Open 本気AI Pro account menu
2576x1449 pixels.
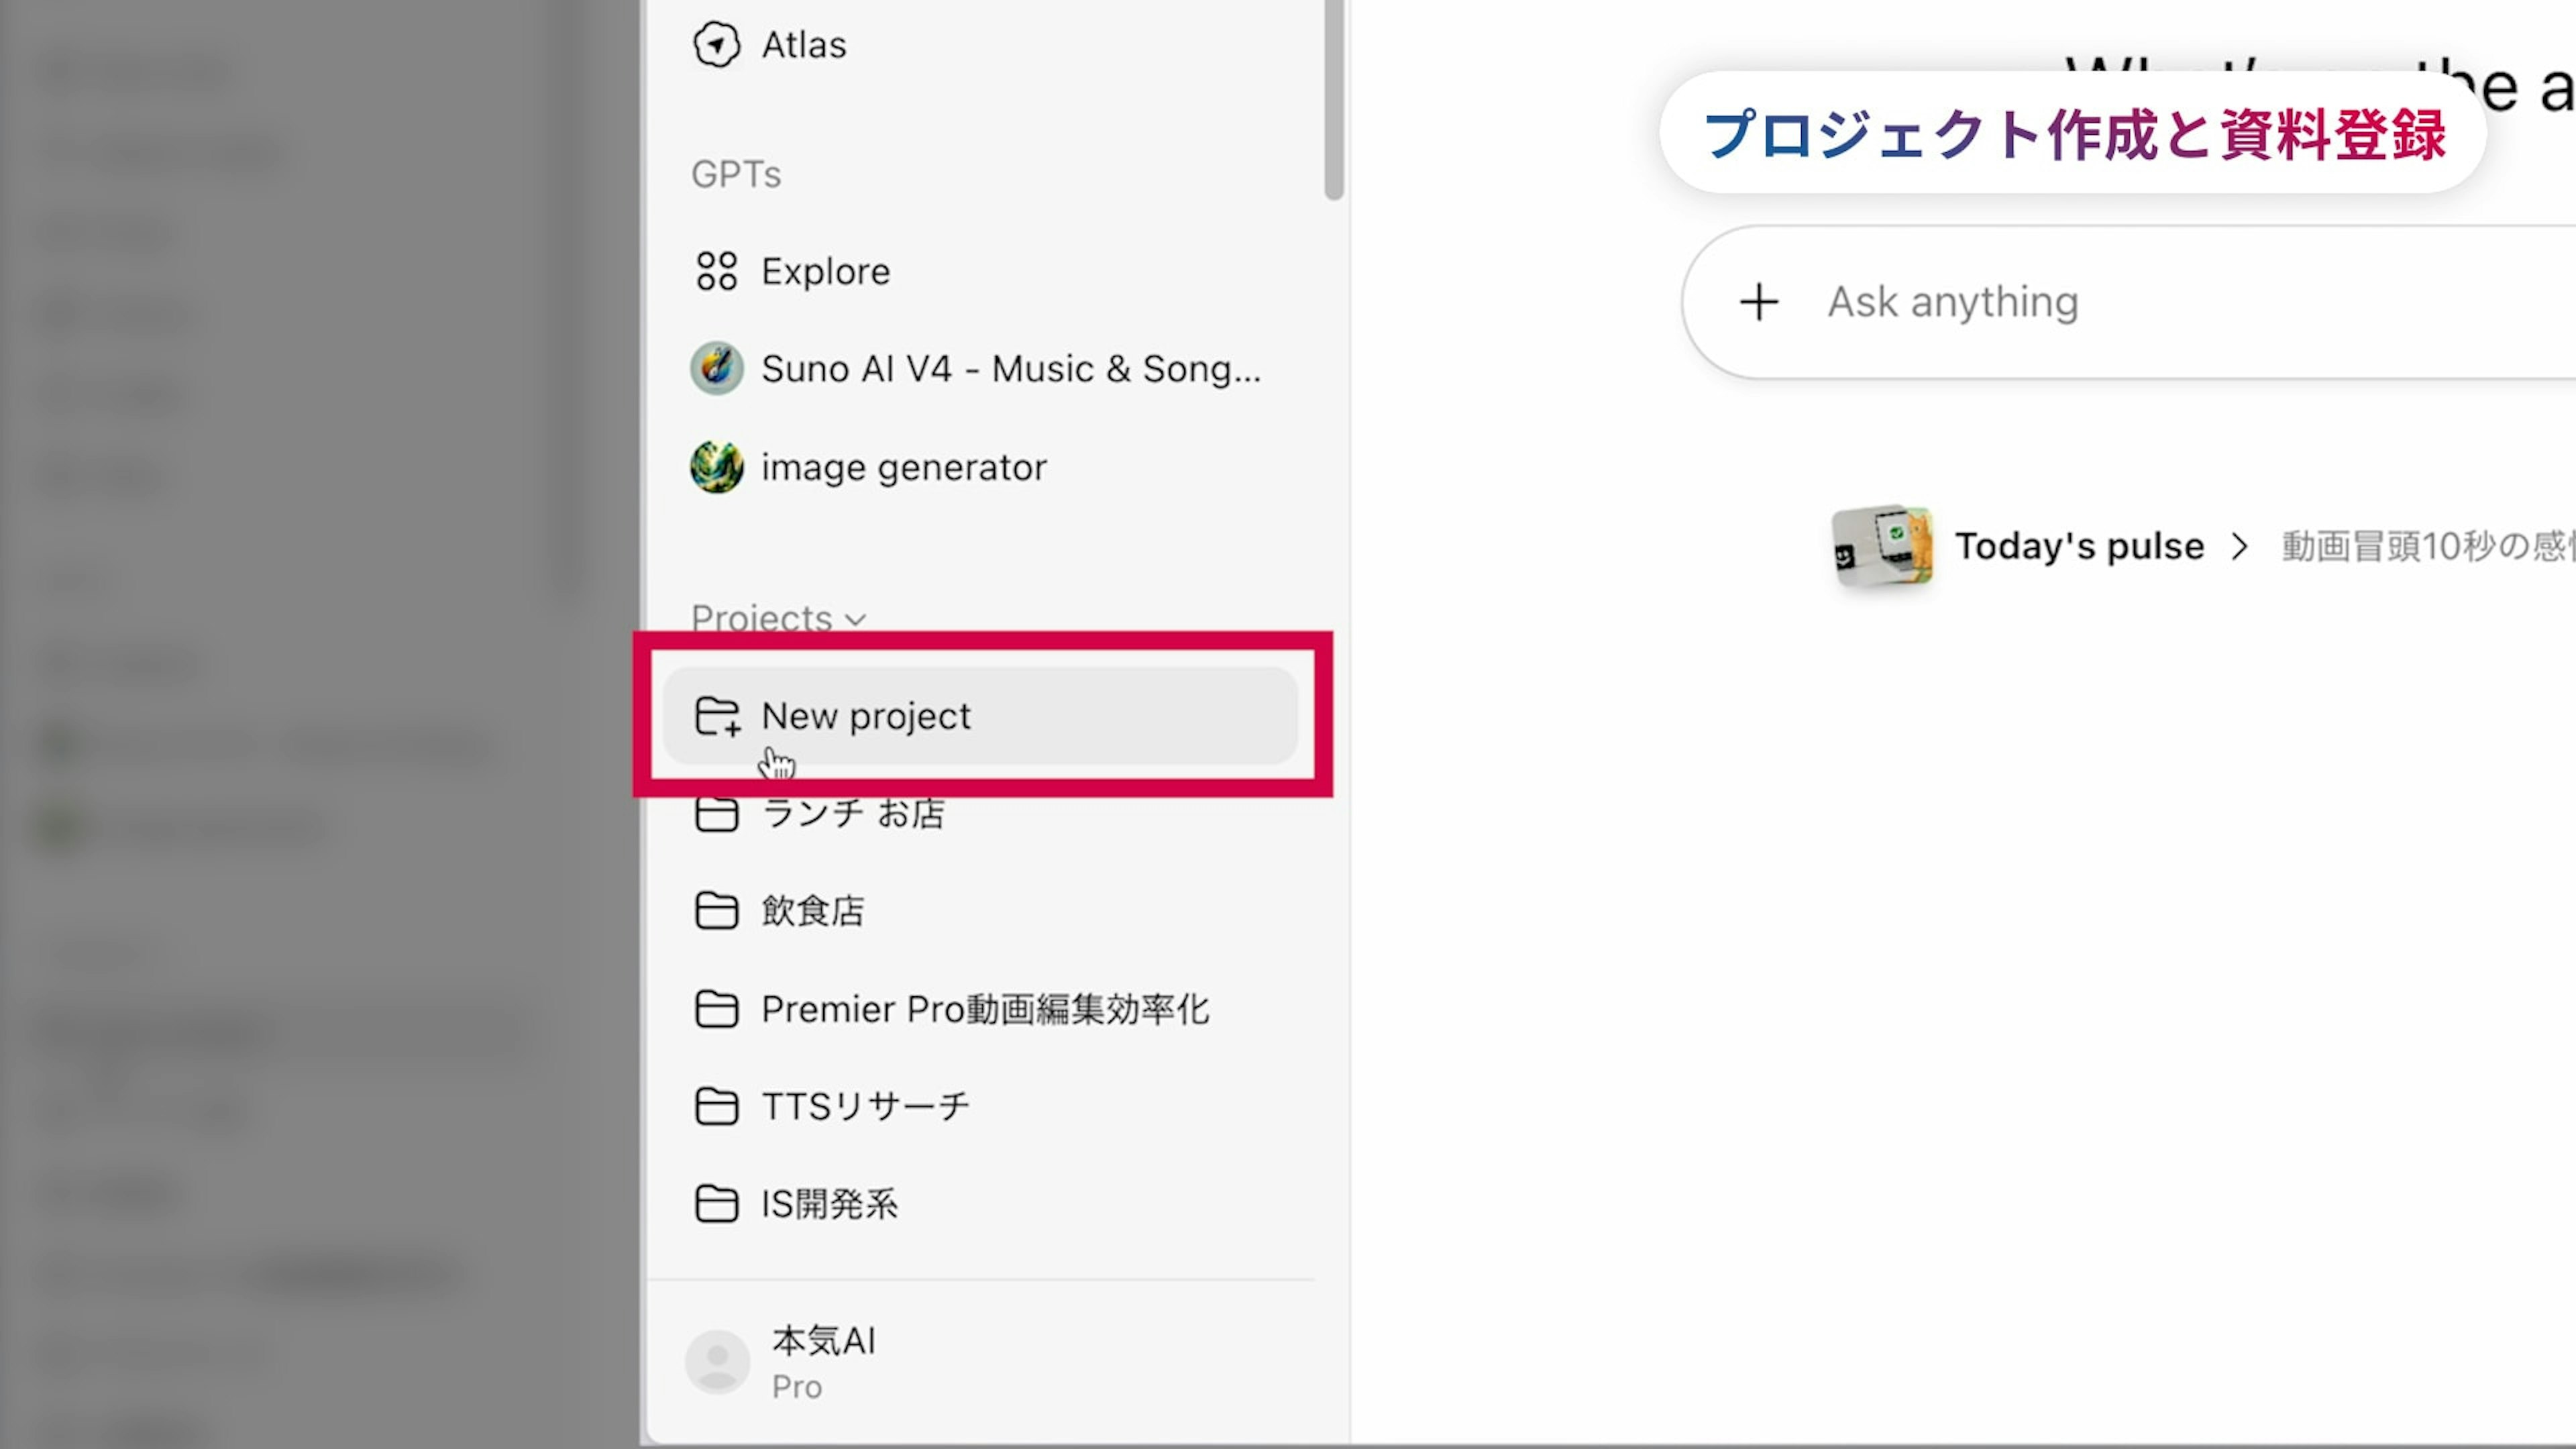(x=824, y=1361)
